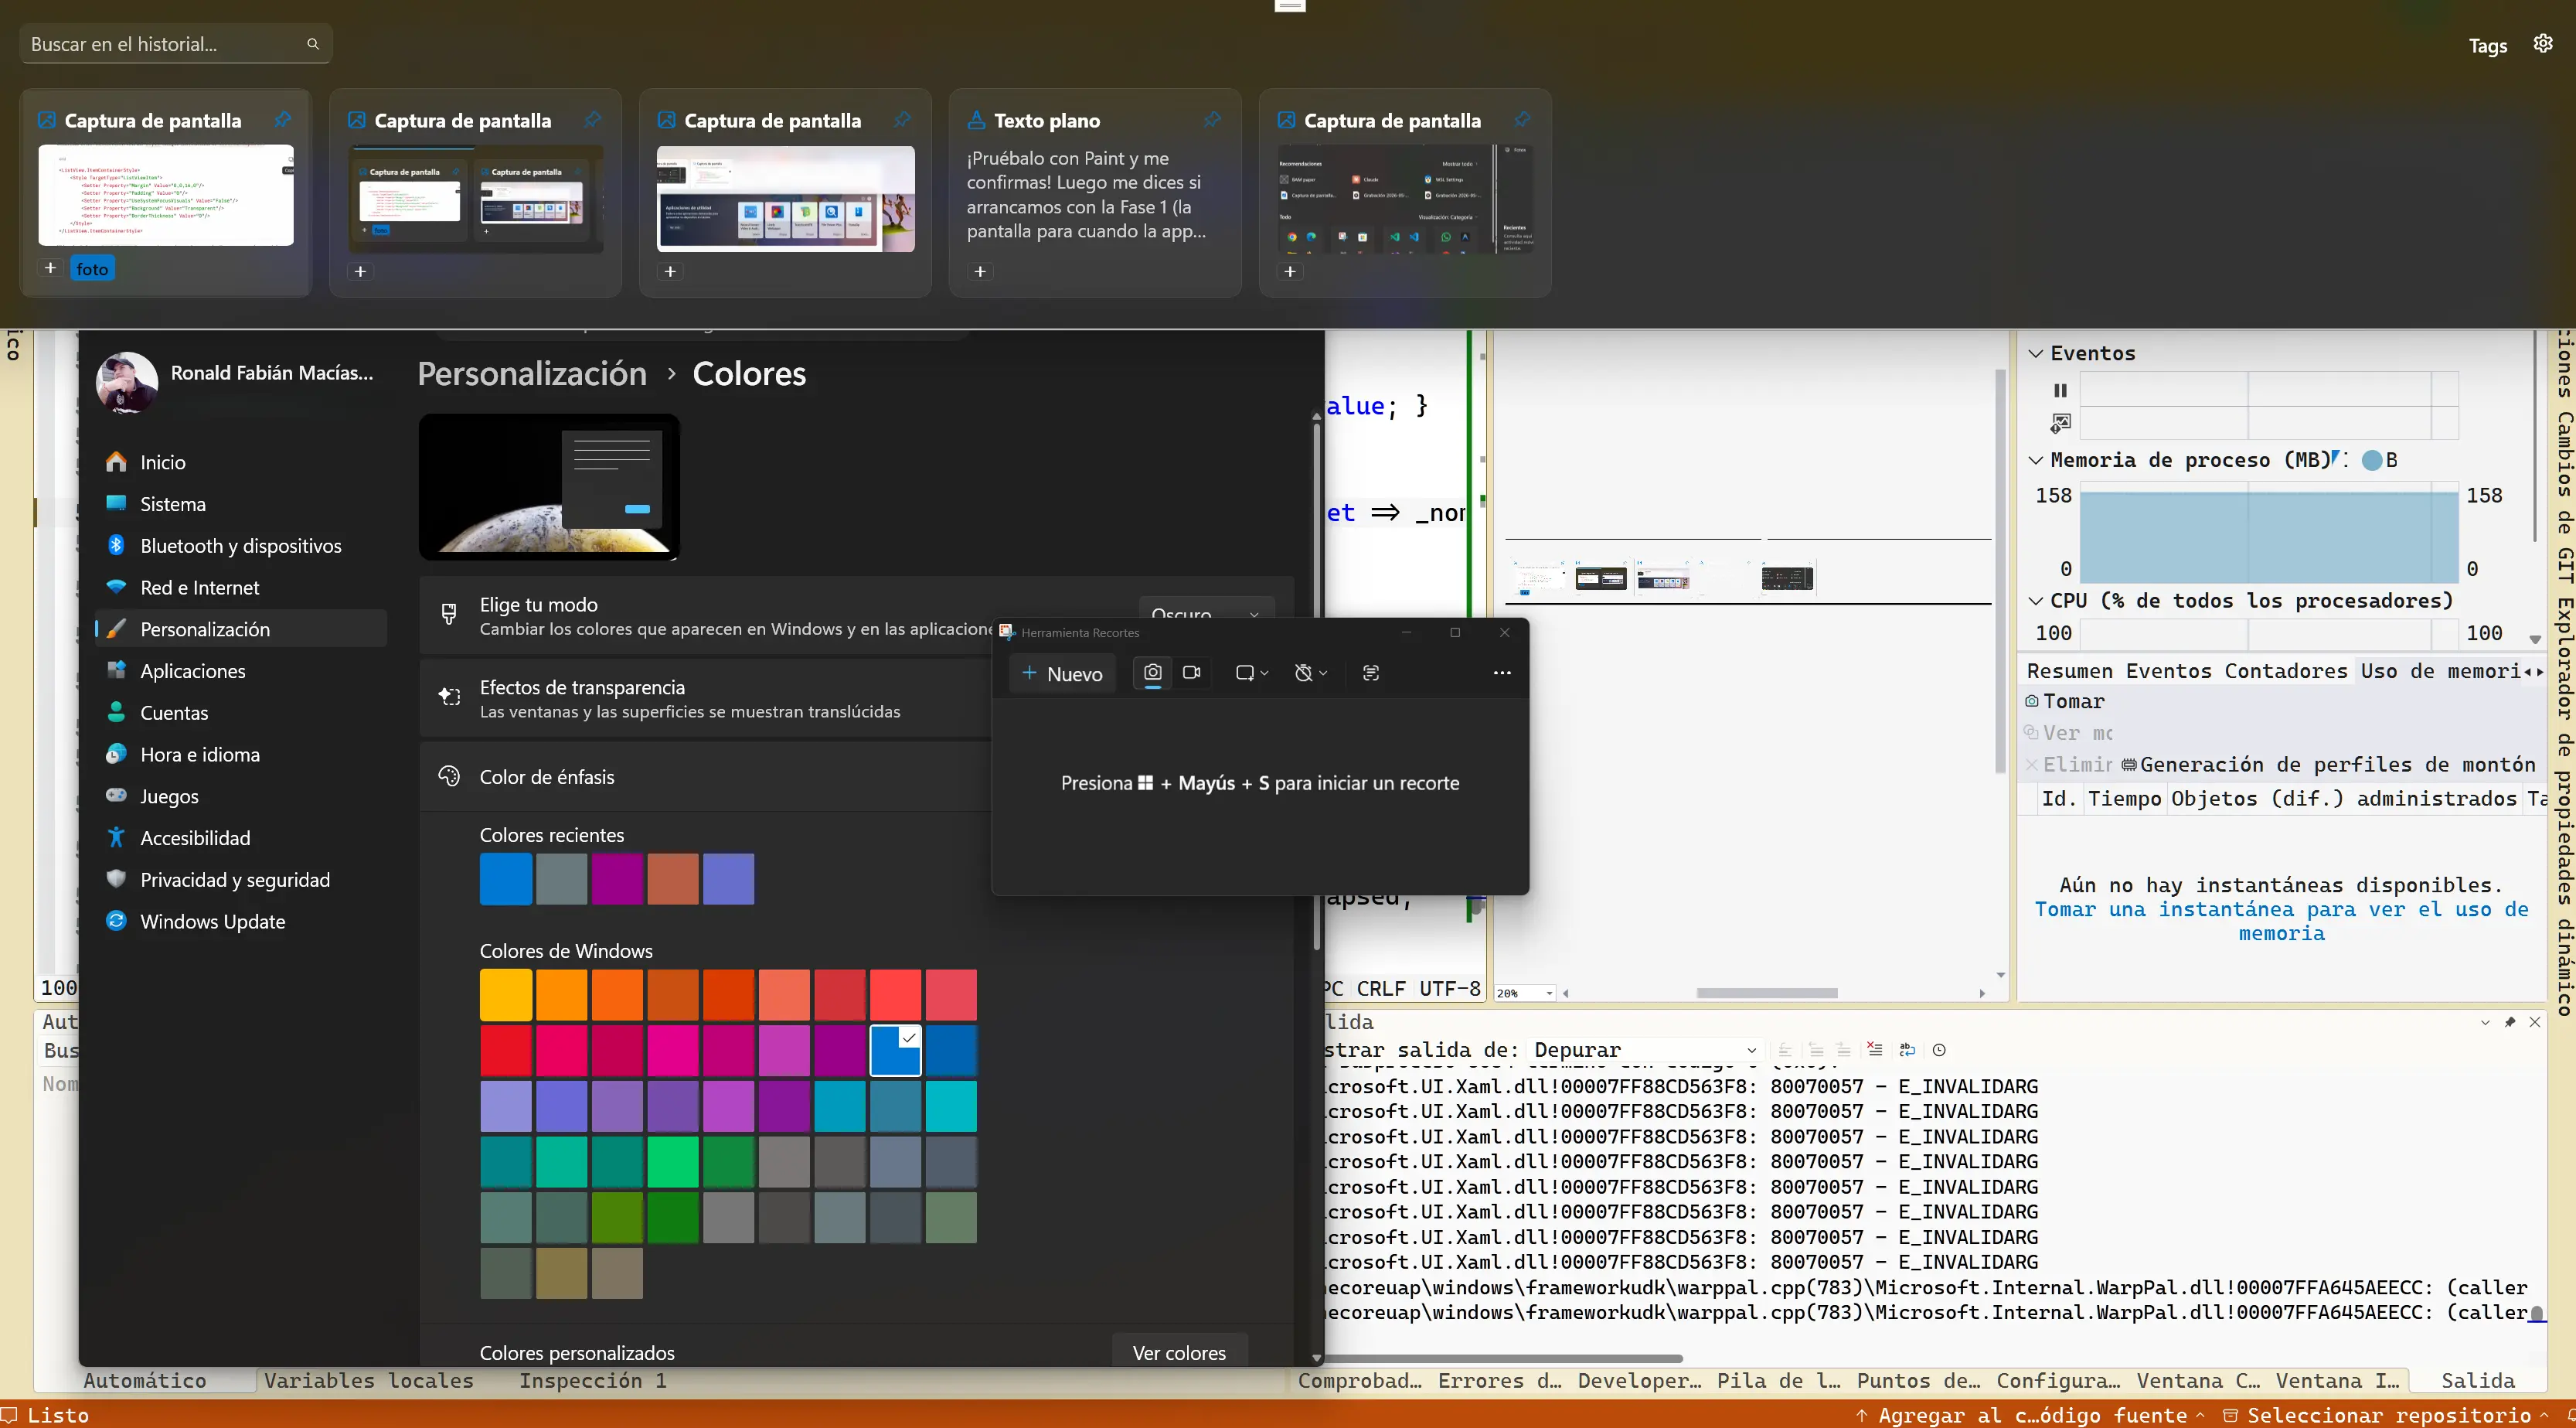Add another tag beside the foto tag
Screen dimensions: 2576x1428
[x=50, y=268]
